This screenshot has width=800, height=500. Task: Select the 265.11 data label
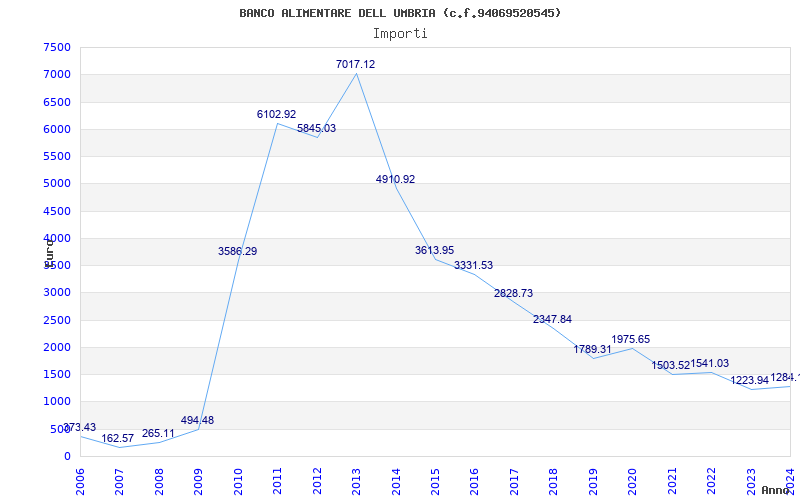(x=158, y=434)
